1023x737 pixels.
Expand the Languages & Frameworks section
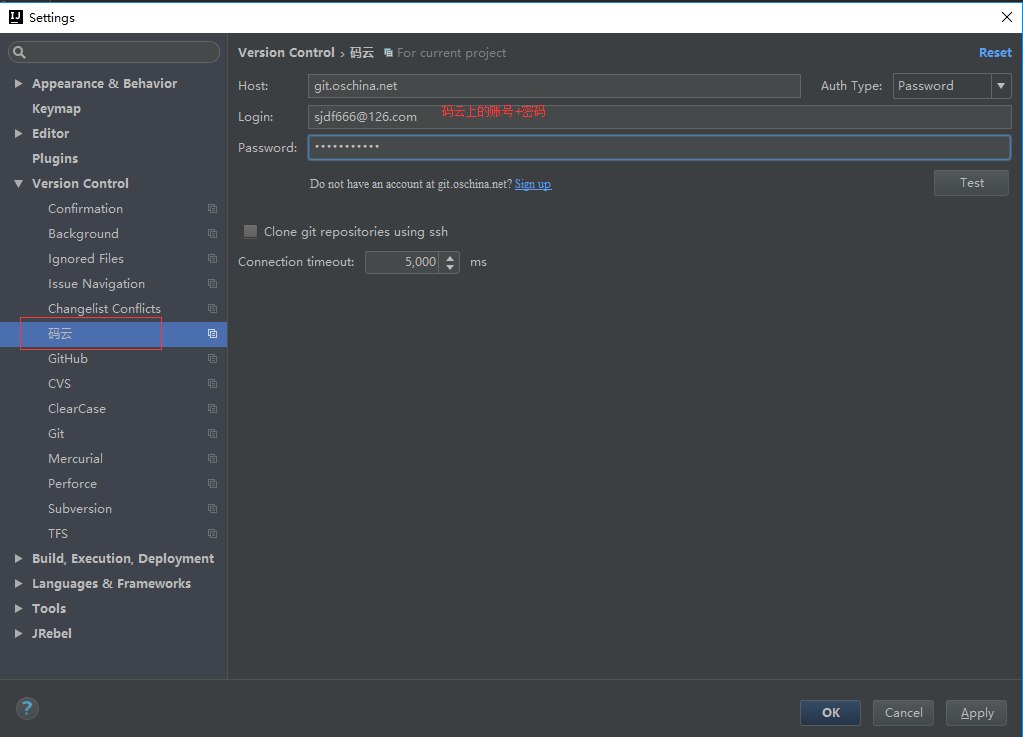pyautogui.click(x=18, y=583)
